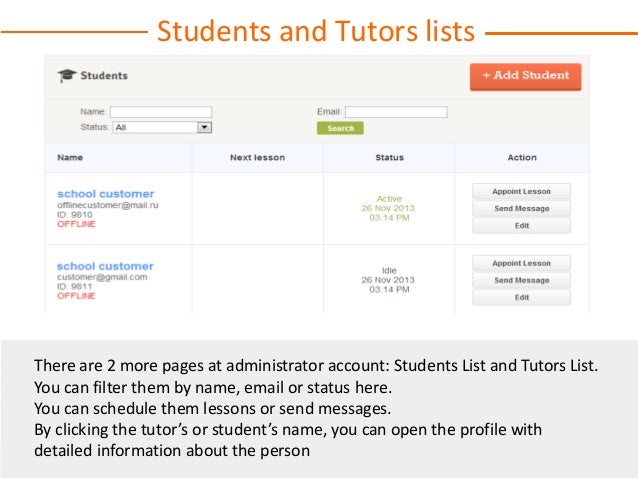Image resolution: width=638 pixels, height=479 pixels.
Task: Click the Status column header
Action: (389, 158)
